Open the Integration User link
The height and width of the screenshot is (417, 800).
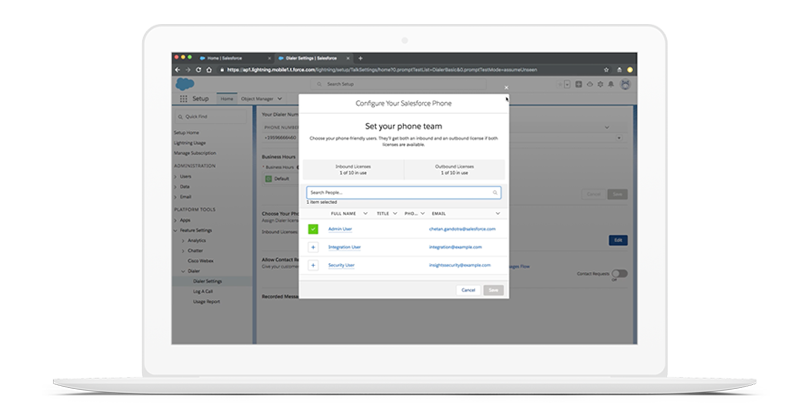(344, 247)
